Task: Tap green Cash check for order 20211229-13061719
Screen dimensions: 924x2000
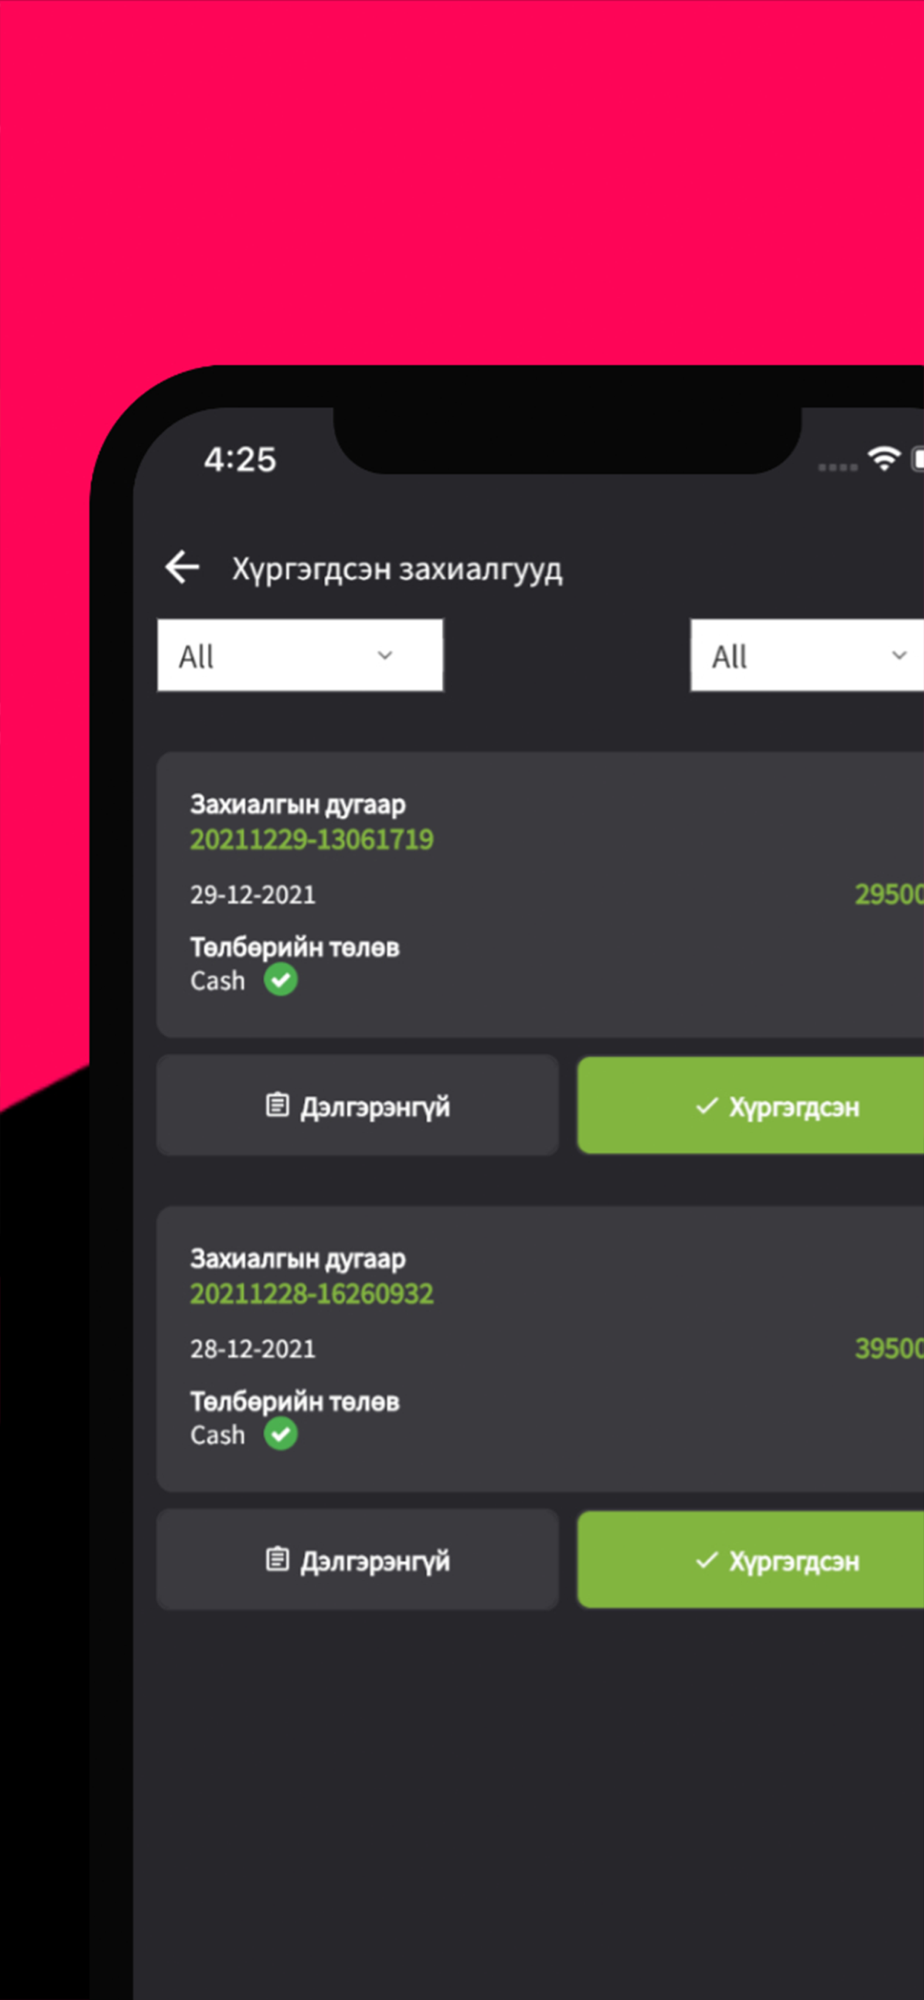Action: coord(281,980)
